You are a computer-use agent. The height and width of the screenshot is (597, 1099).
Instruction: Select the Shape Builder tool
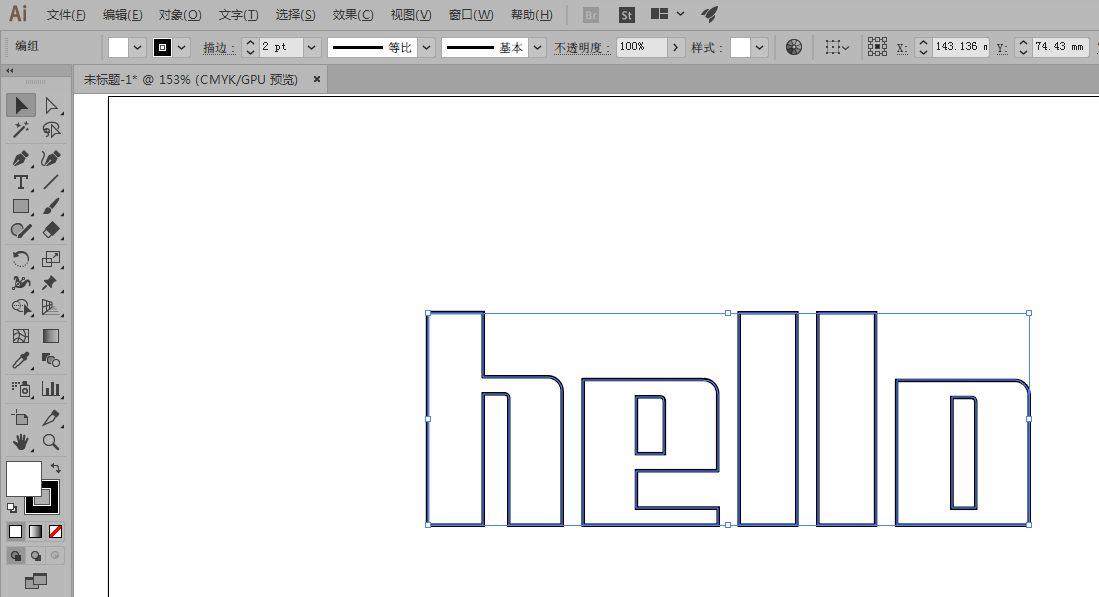click(x=21, y=307)
